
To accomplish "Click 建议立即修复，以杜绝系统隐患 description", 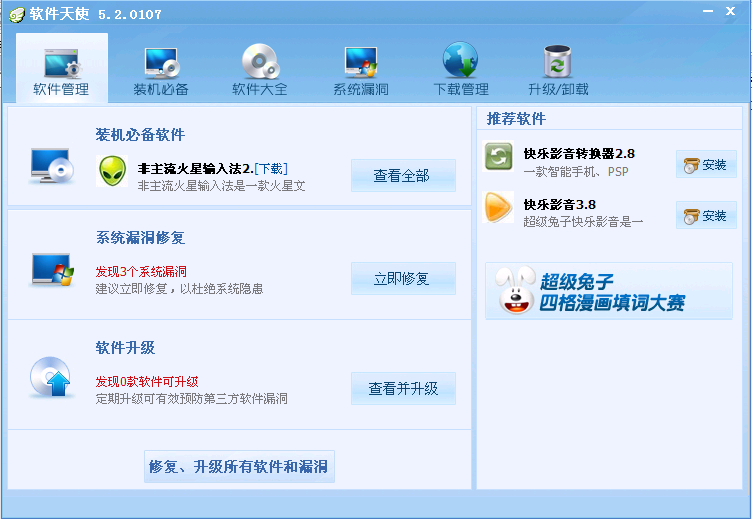I will pyautogui.click(x=179, y=289).
